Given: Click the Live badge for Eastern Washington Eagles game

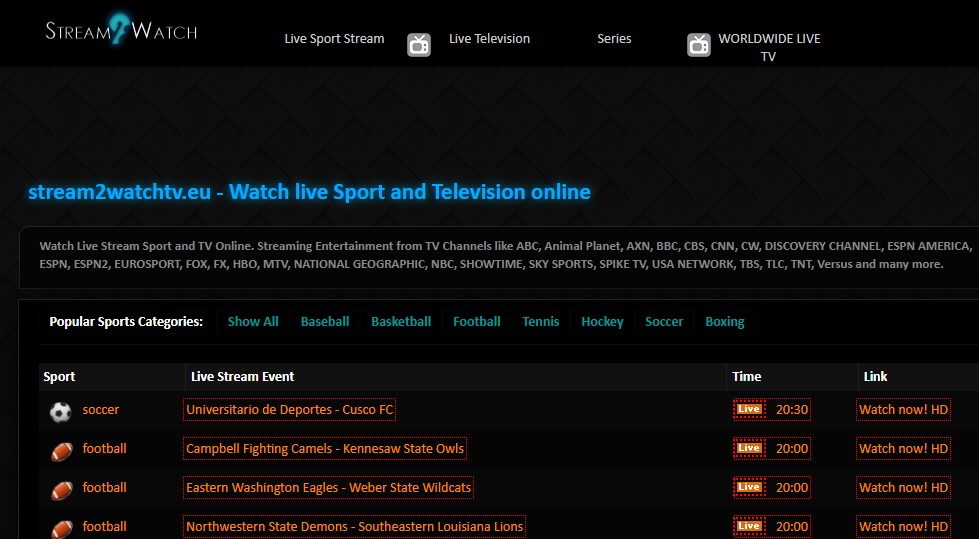Looking at the screenshot, I should (x=749, y=487).
